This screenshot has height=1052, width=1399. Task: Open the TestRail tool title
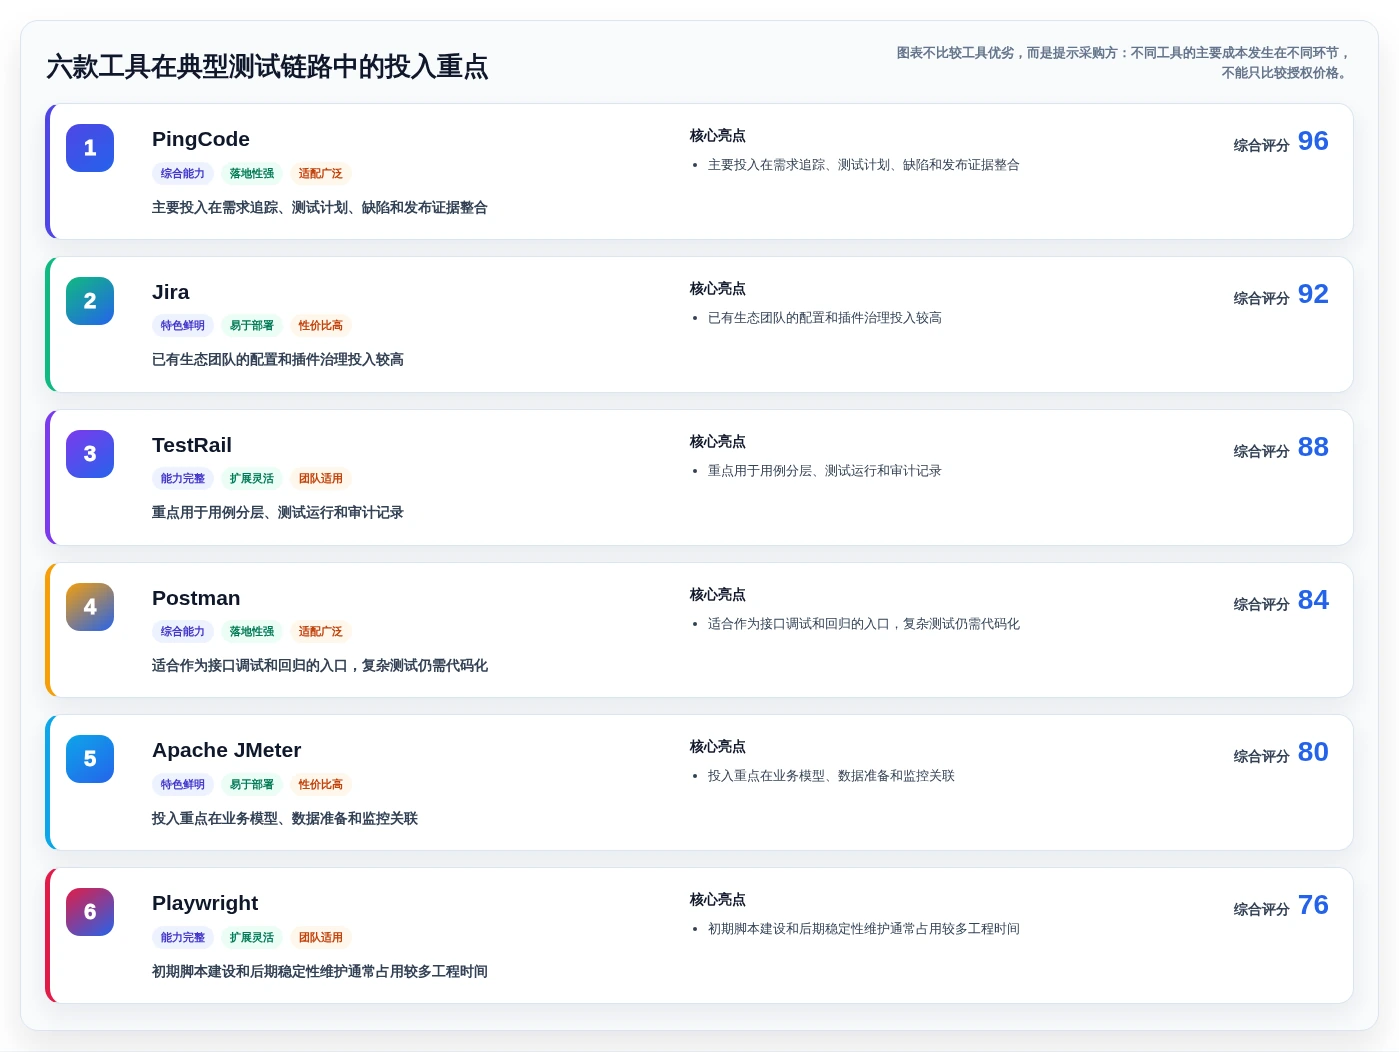pyautogui.click(x=192, y=445)
